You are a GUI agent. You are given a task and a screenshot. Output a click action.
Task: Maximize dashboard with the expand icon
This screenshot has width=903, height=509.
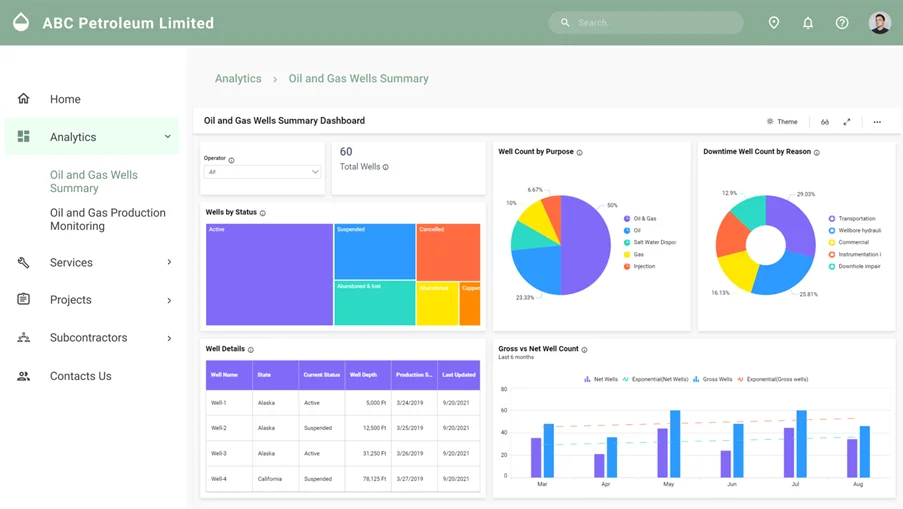[x=847, y=122]
